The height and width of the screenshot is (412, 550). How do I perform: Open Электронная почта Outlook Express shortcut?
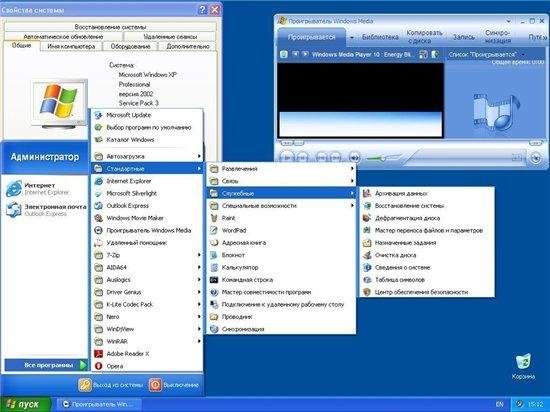(46, 210)
